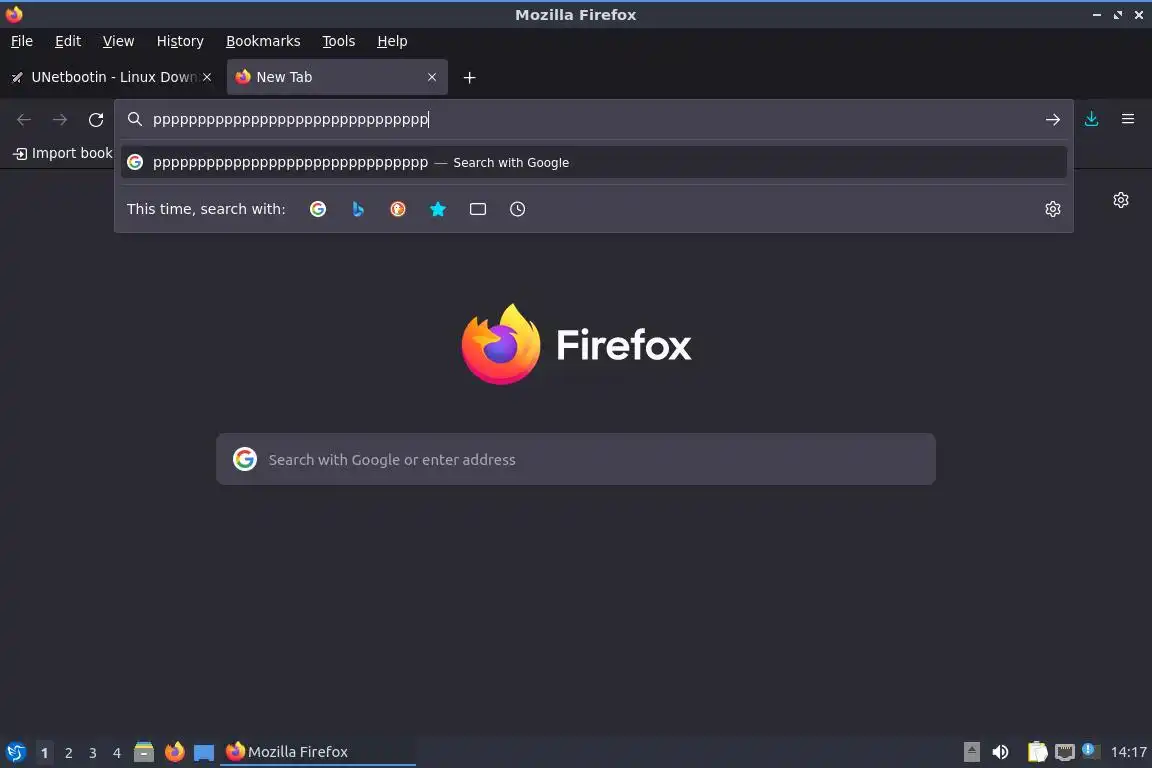Screen dimensions: 1152x768
Task: Go forward with the forward arrow
Action: [60, 120]
